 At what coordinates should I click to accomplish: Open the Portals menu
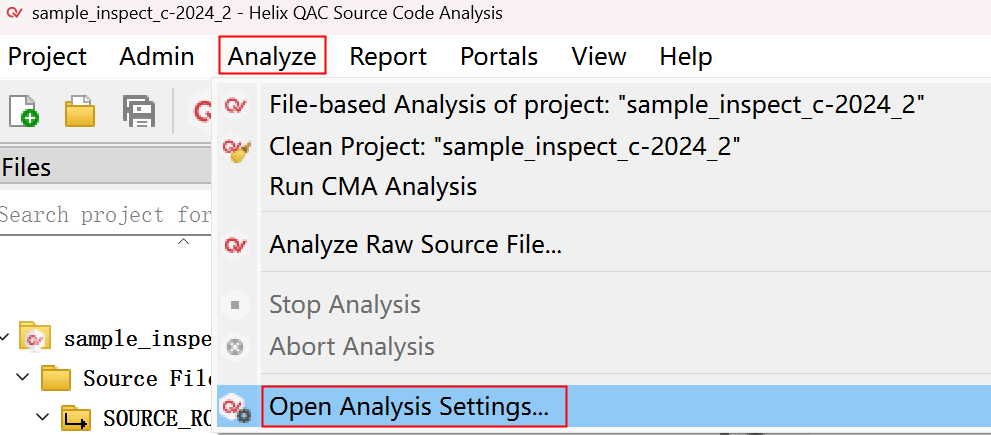point(499,57)
